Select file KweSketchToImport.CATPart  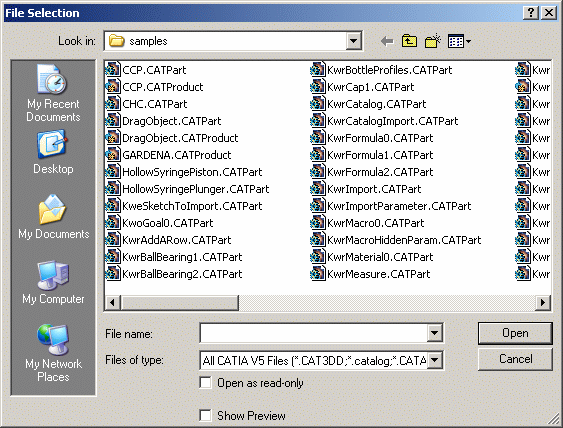click(184, 206)
